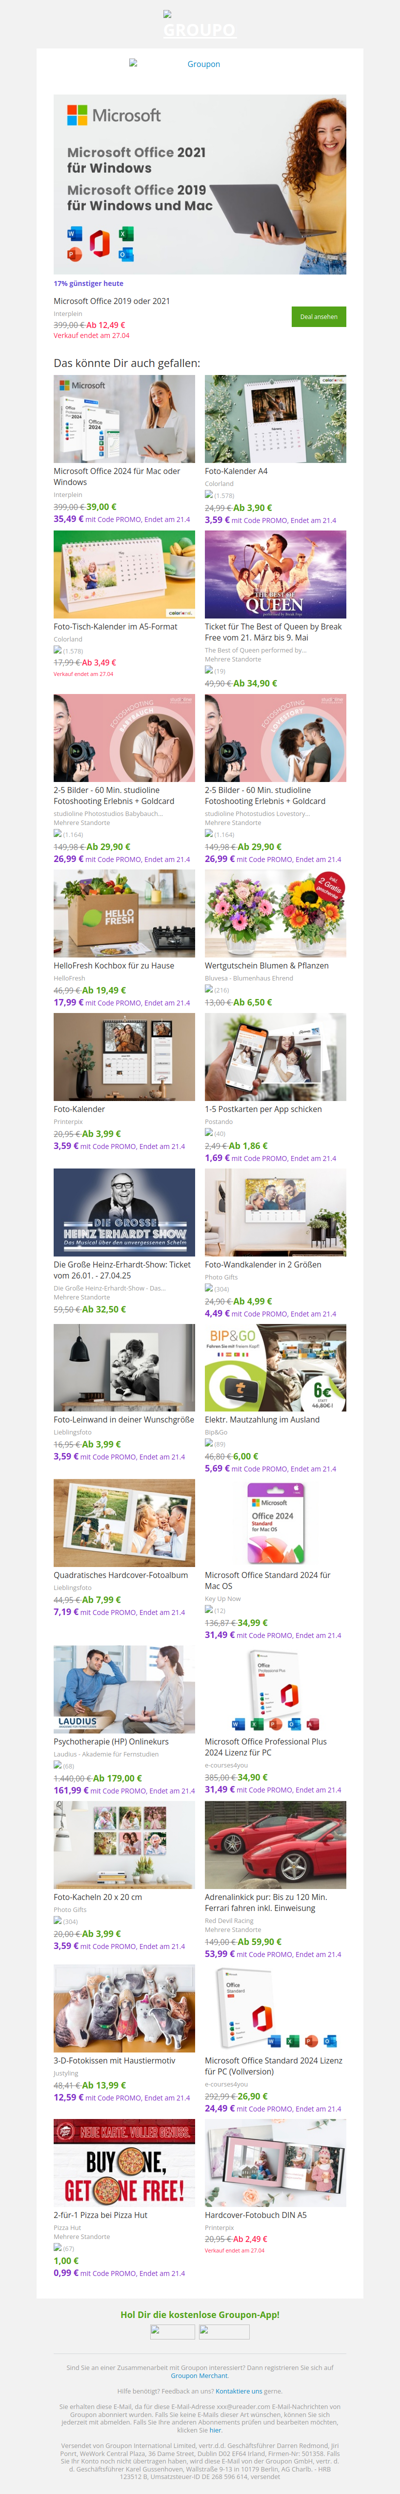Click the BIP&GO Mautzahlung deal image
The height and width of the screenshot is (2494, 400).
(275, 1367)
